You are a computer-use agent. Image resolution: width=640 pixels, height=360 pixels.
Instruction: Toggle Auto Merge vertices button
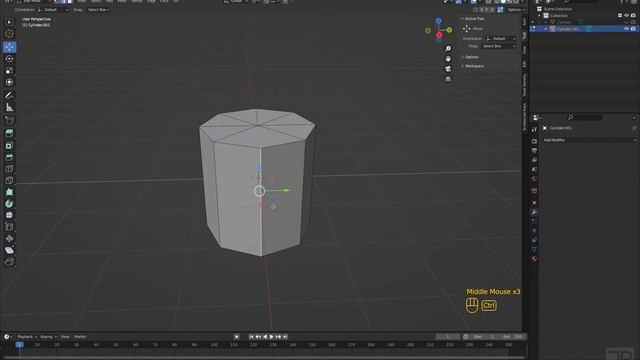(x=500, y=10)
